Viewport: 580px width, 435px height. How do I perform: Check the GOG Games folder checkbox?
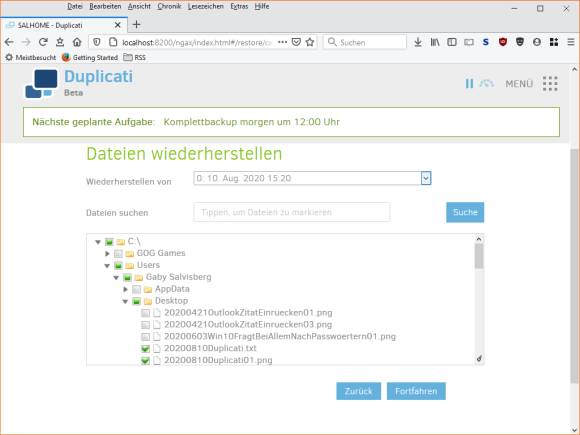[118, 254]
